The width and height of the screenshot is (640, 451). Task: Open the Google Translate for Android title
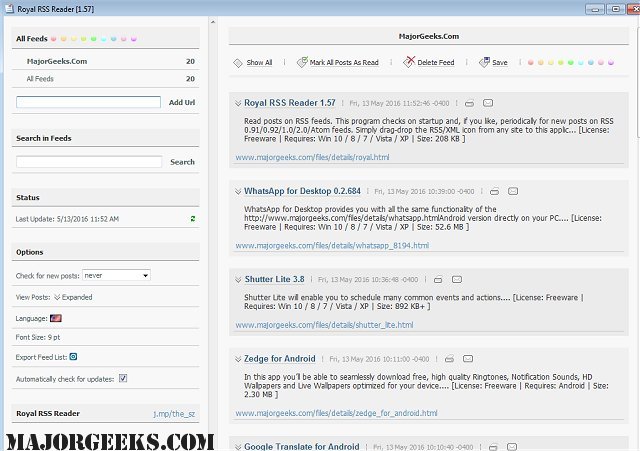302,447
